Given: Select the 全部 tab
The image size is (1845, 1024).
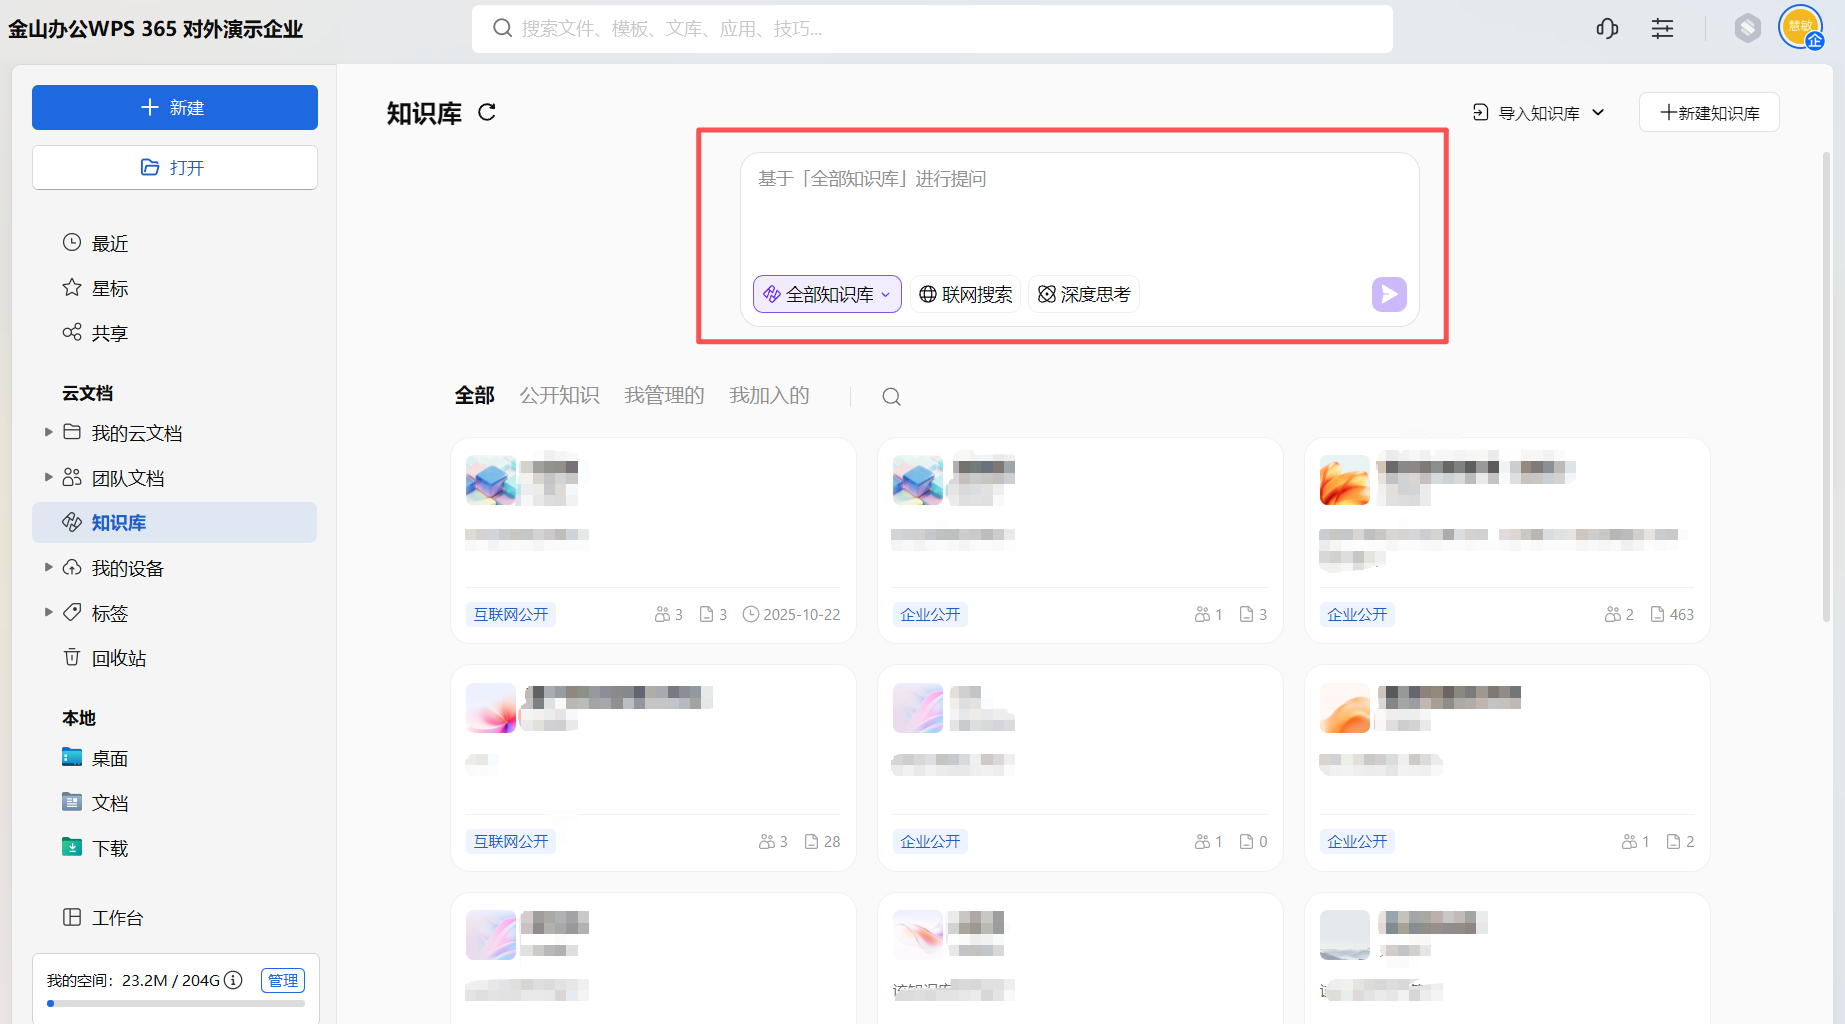Looking at the screenshot, I should (x=475, y=396).
